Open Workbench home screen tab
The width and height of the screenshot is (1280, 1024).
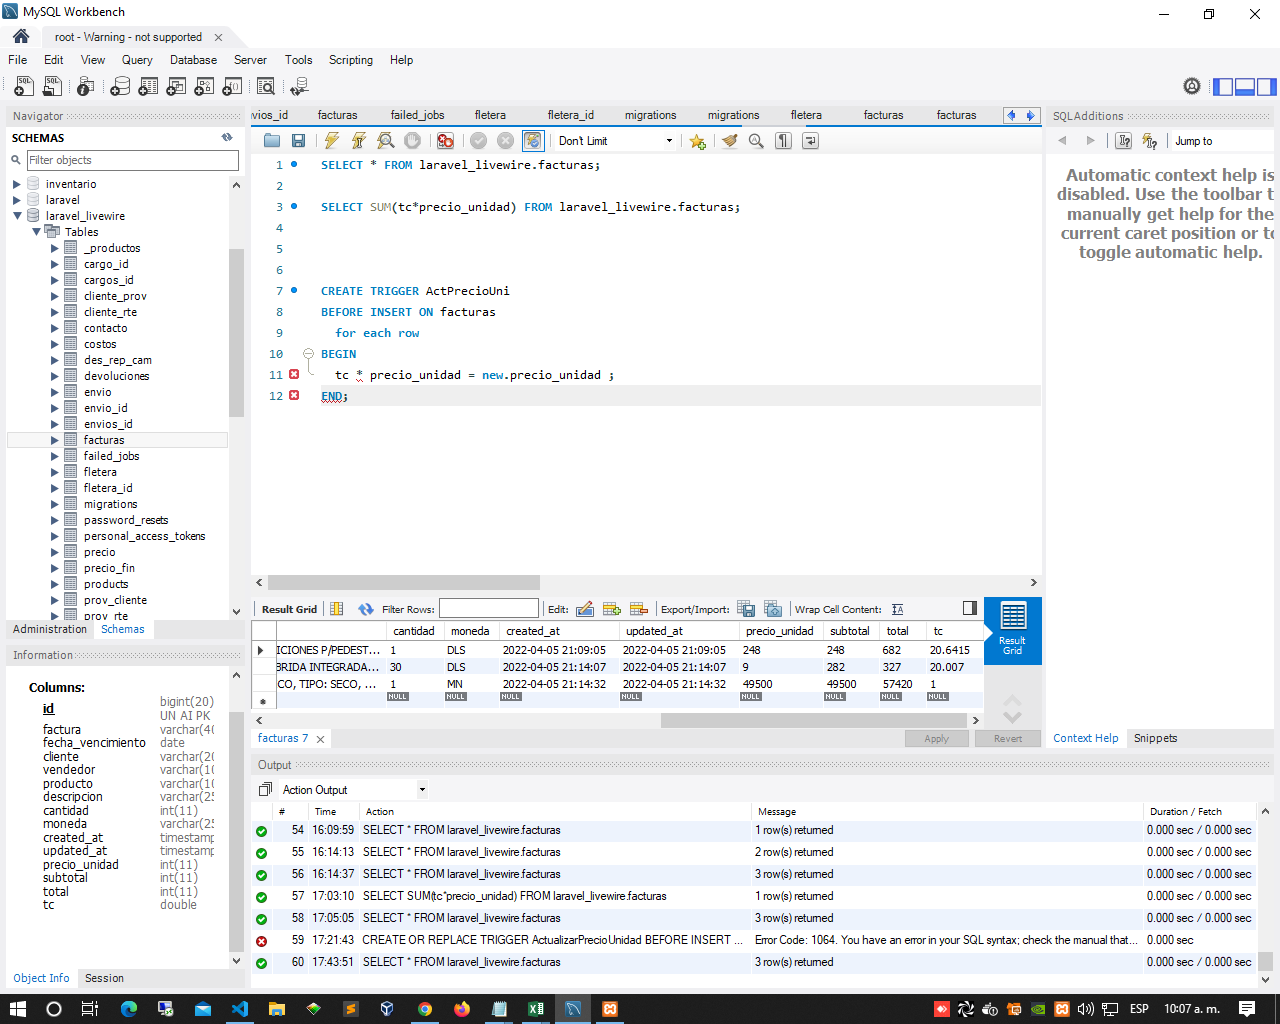pos(21,36)
